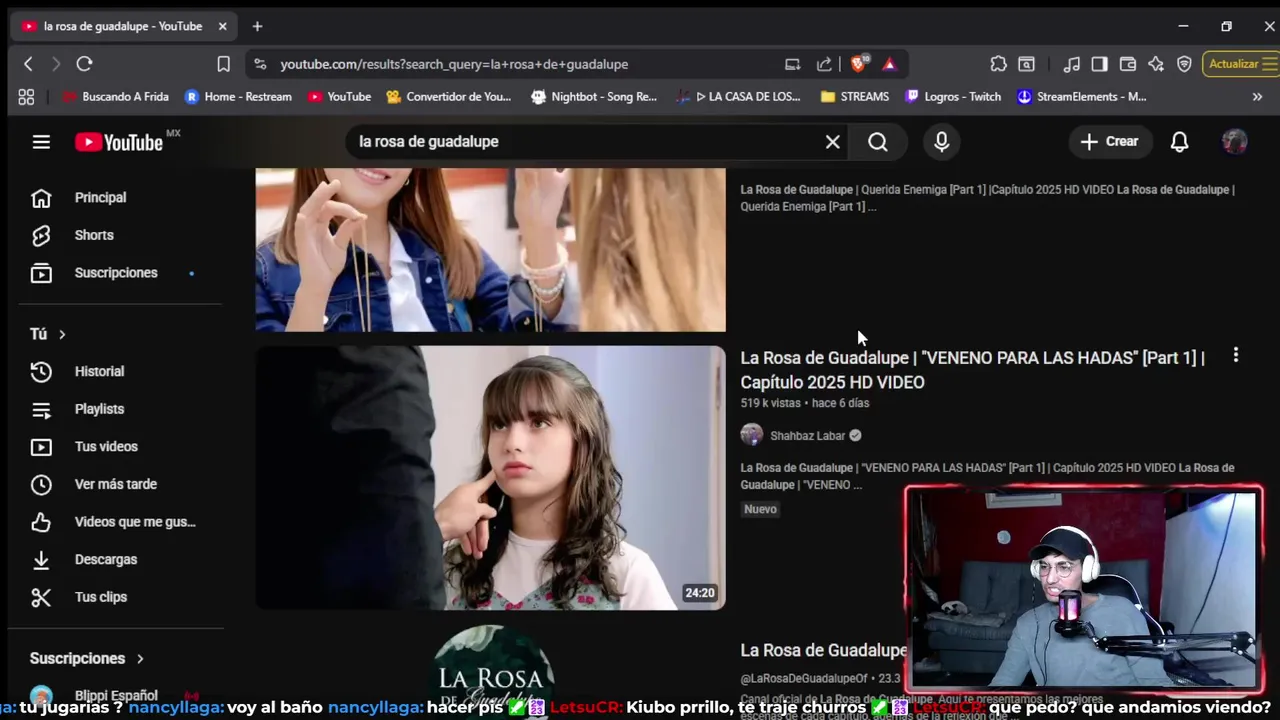Open the YouTube hamburger guide menu
This screenshot has width=1280, height=720.
point(41,142)
